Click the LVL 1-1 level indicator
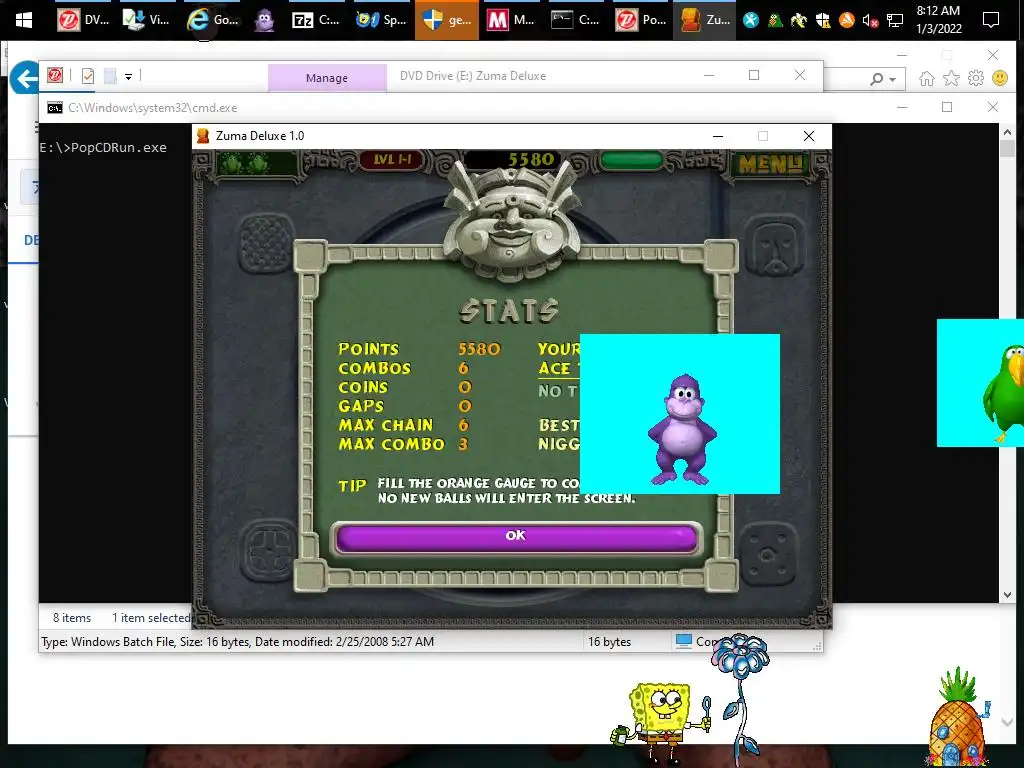This screenshot has height=768, width=1024. tap(392, 160)
